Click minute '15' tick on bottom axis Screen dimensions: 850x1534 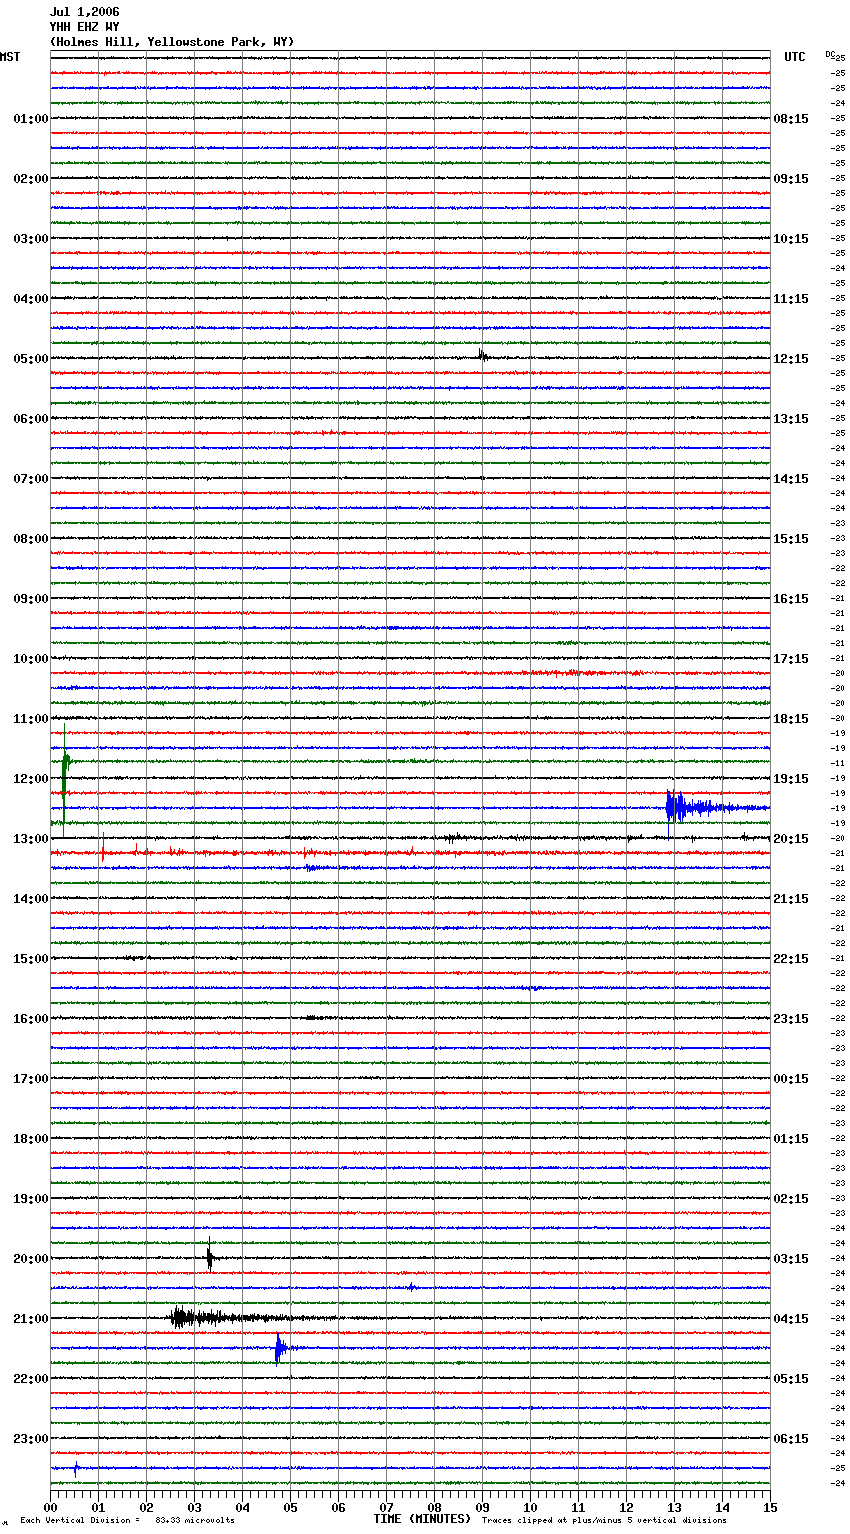point(770,1507)
